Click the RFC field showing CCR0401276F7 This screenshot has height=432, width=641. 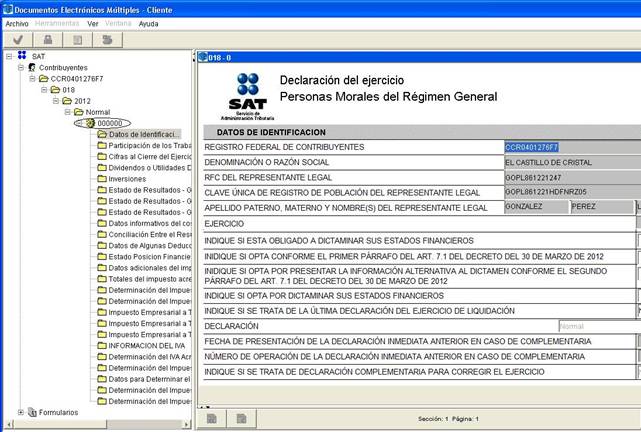(x=572, y=147)
